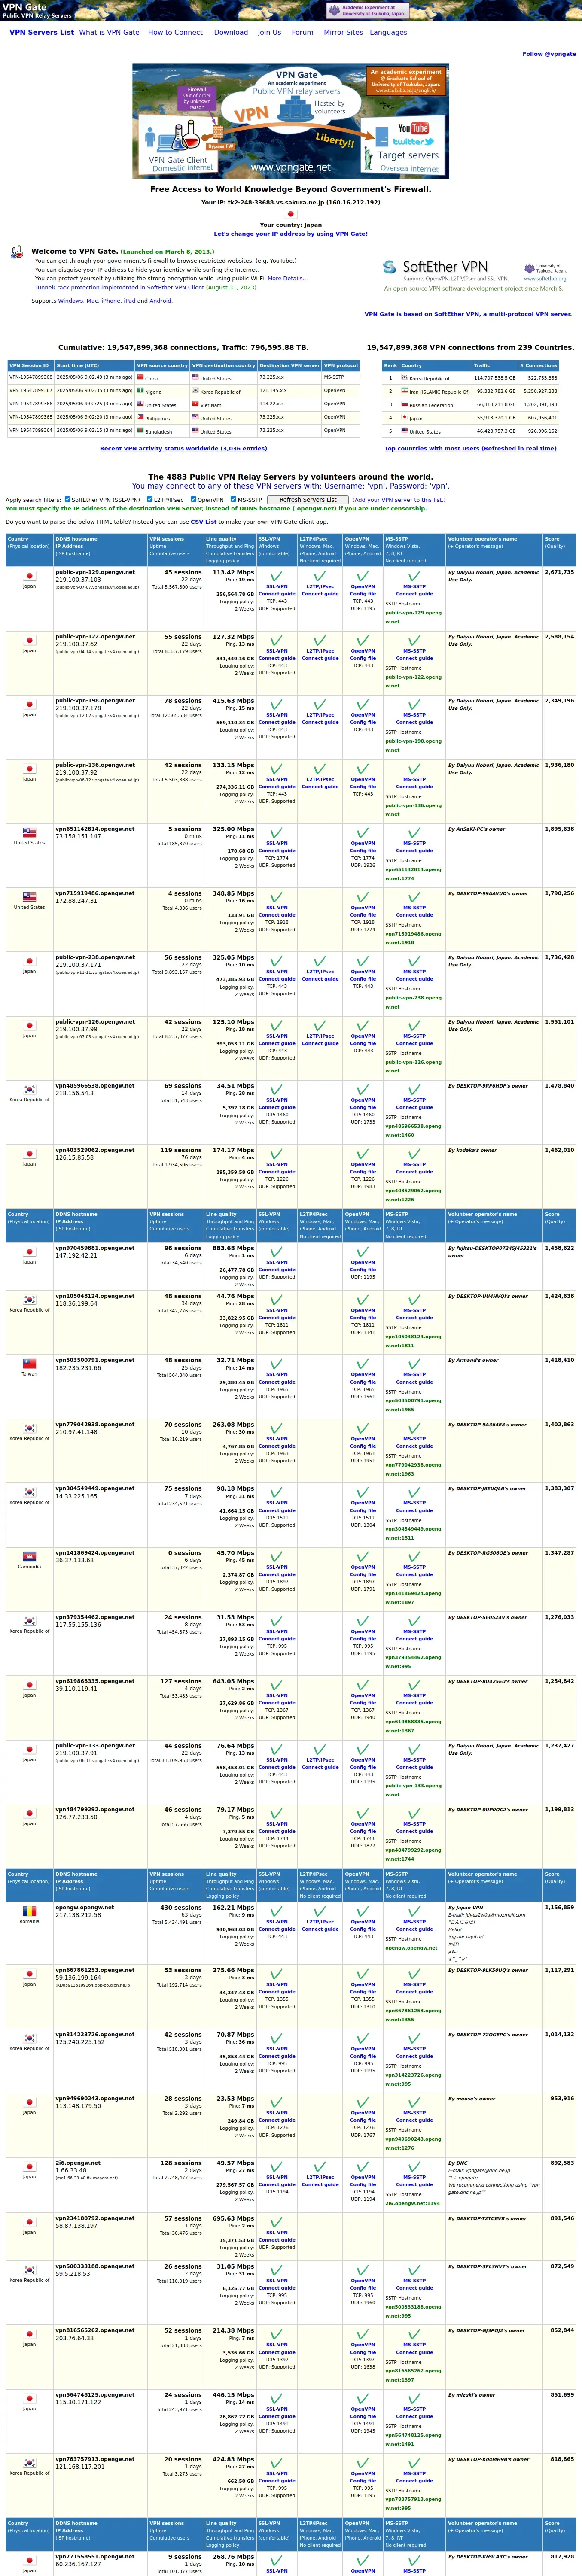Click Philippines flag in recent sessions table
This screenshot has height=2576, width=582.
pyautogui.click(x=141, y=417)
